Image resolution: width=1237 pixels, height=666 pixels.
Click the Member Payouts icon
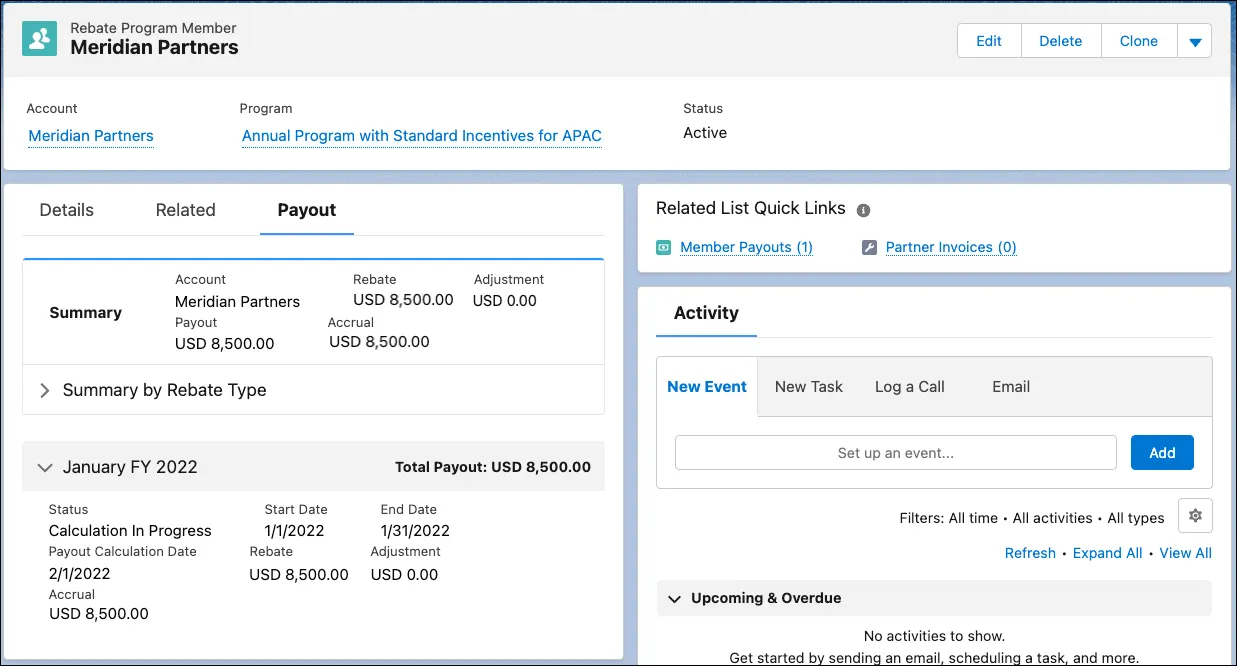click(x=663, y=247)
